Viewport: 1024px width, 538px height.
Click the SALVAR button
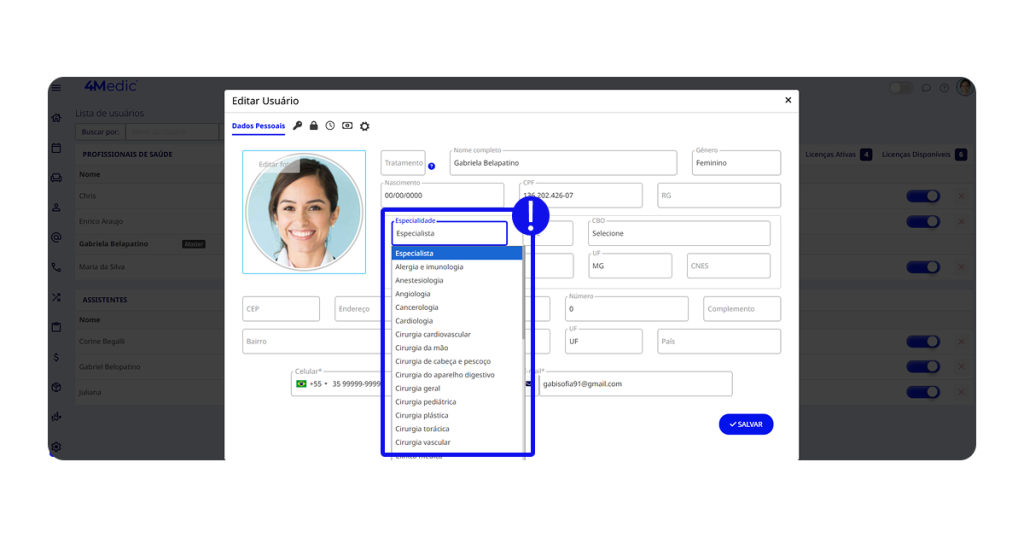pyautogui.click(x=745, y=424)
